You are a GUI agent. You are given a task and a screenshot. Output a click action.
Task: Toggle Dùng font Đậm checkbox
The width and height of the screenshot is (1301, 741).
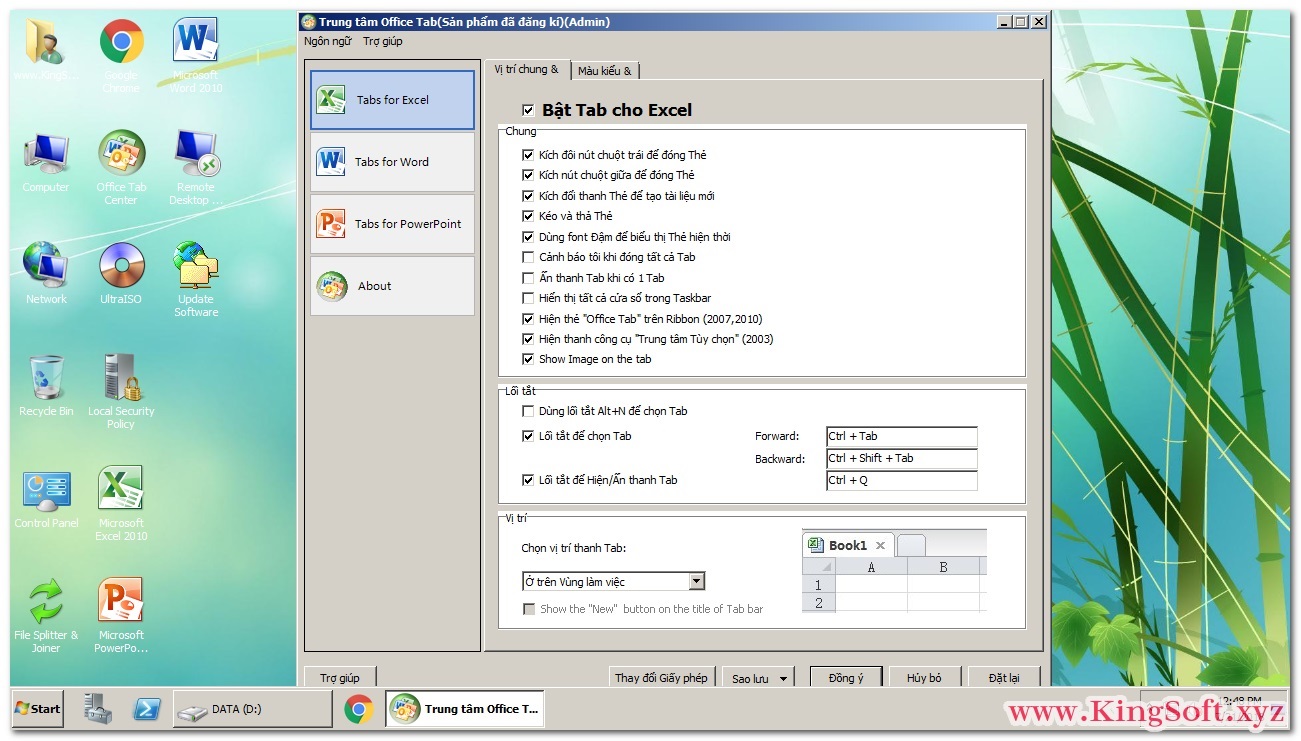click(x=528, y=237)
